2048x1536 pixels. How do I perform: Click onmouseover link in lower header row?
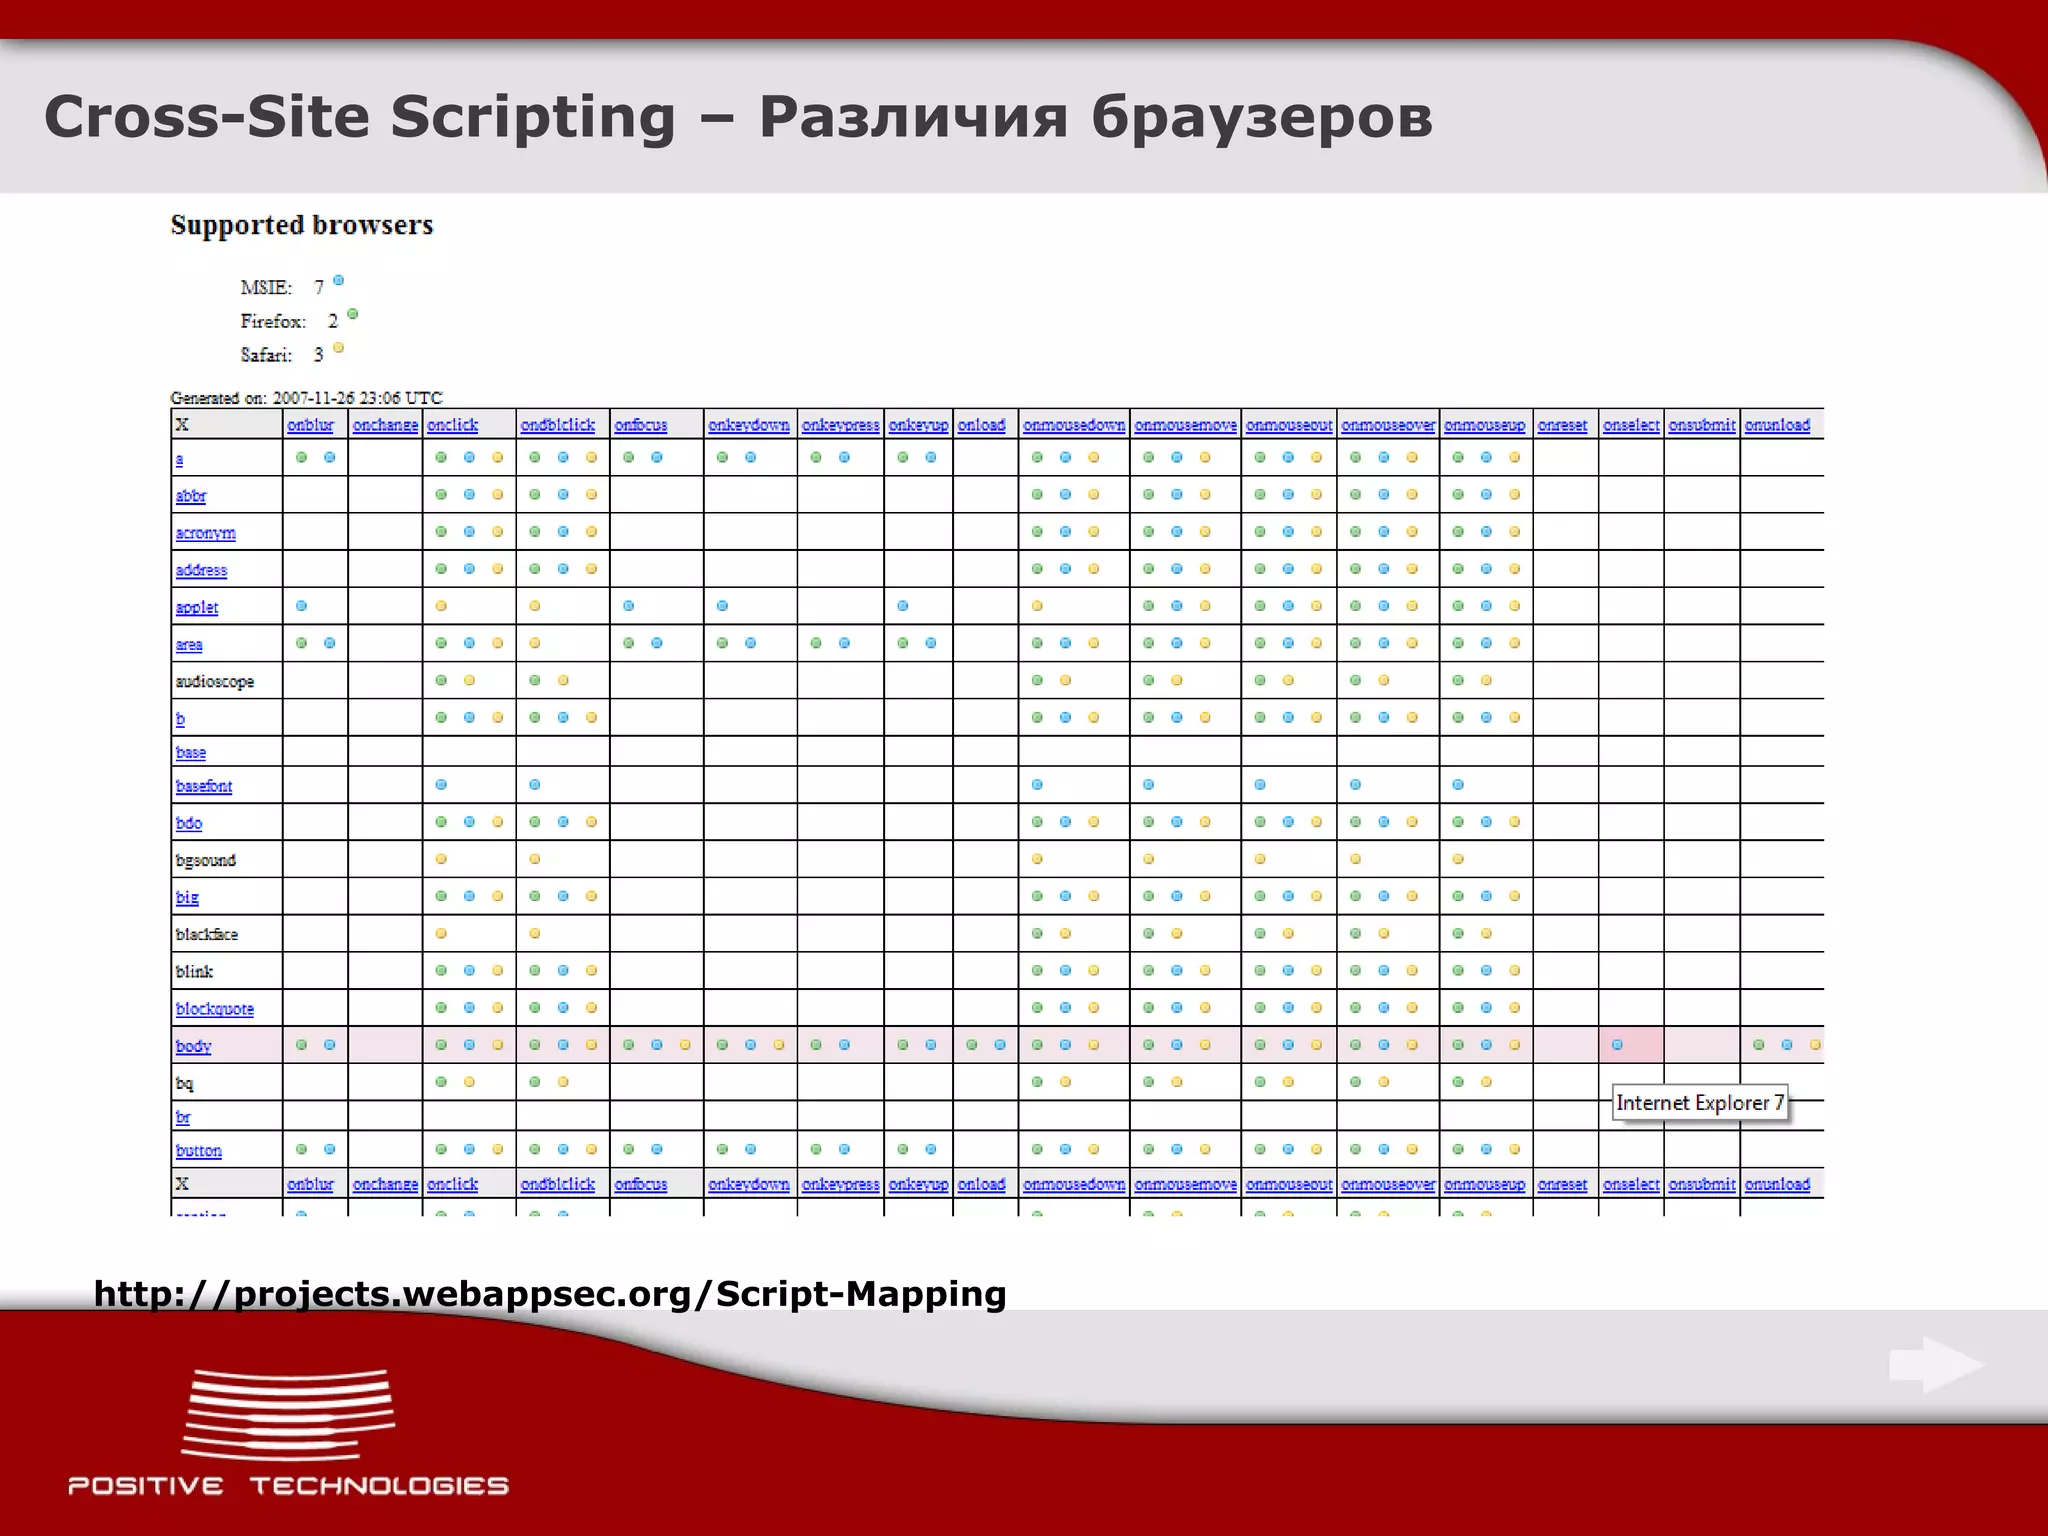click(x=1388, y=1184)
